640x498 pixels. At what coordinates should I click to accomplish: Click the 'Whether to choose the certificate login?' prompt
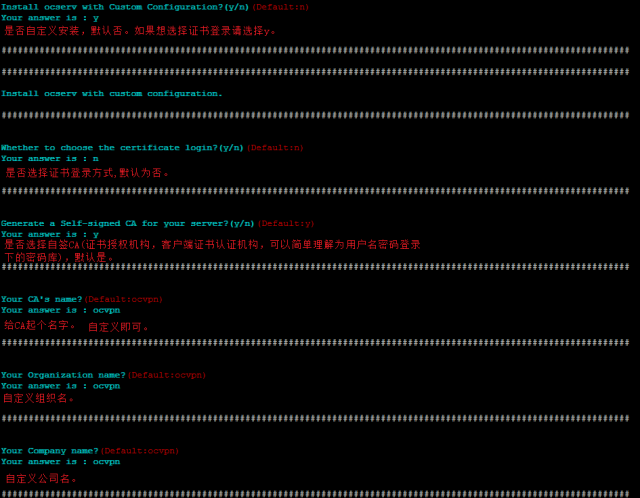[122, 148]
